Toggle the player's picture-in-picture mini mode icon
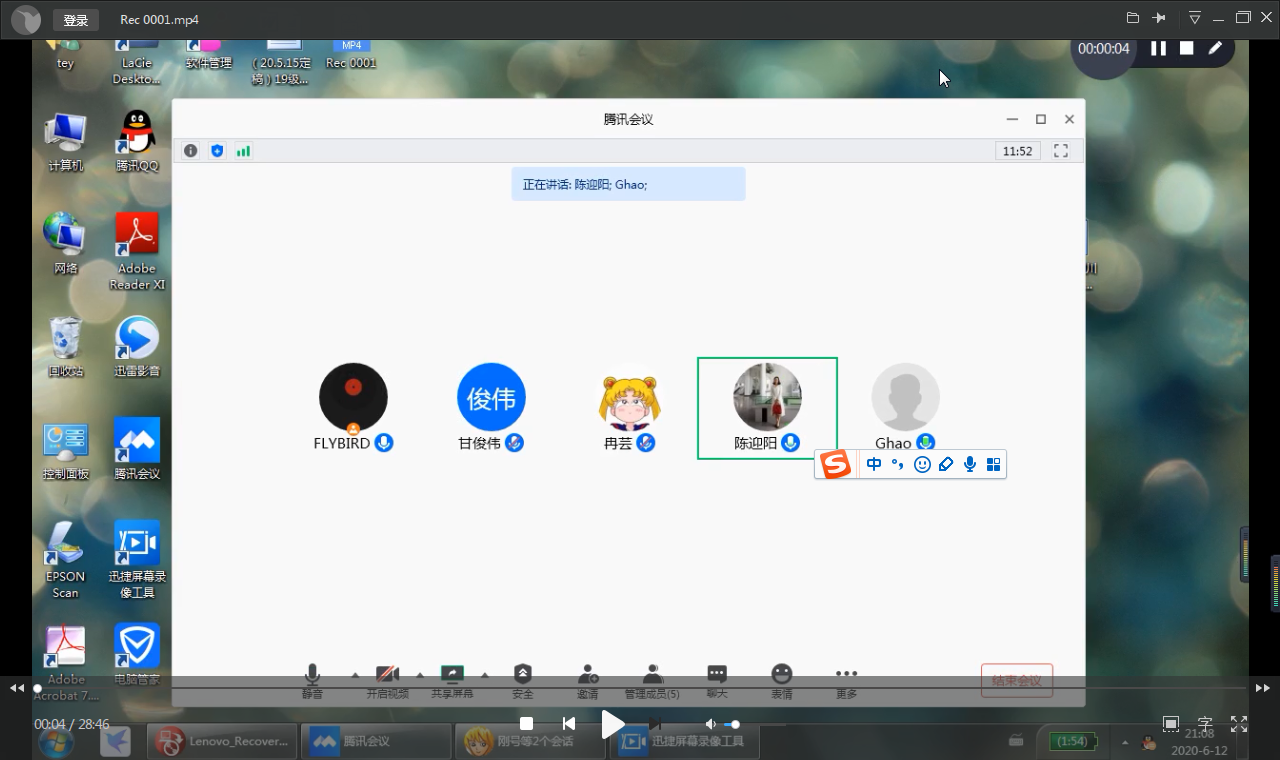 tap(1171, 724)
